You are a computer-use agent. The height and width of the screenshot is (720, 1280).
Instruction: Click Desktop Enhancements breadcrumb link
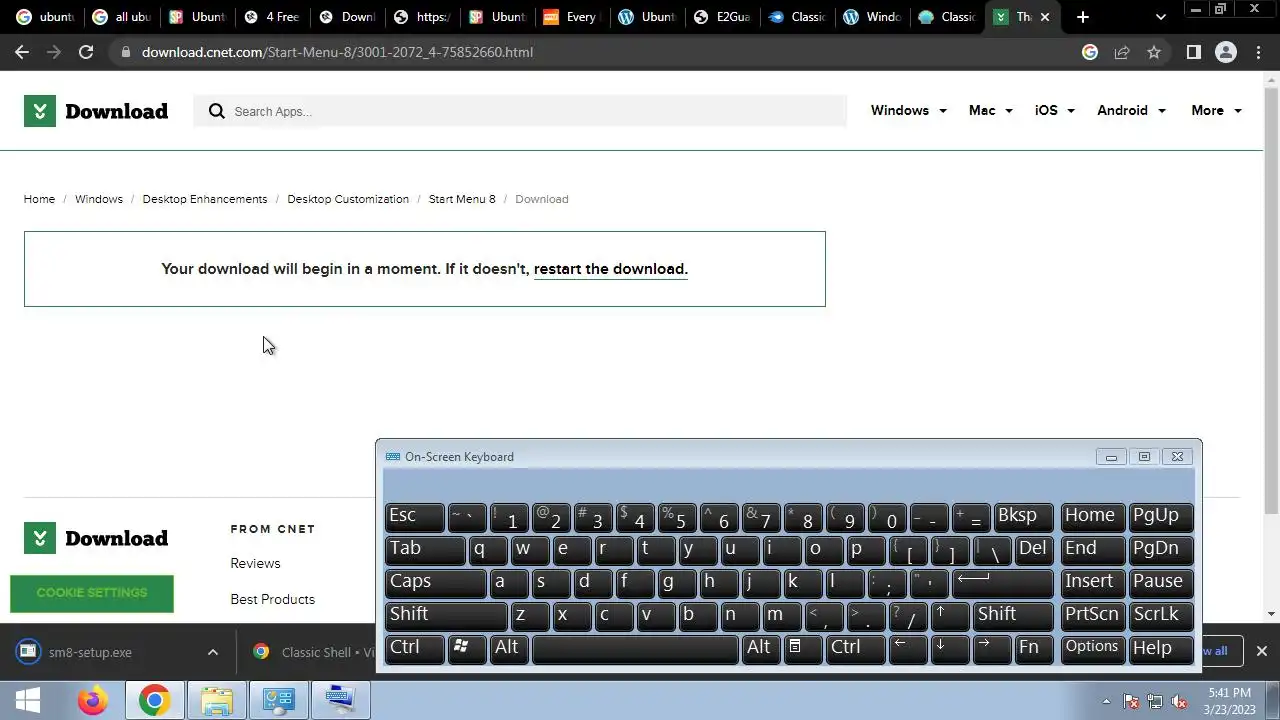tap(205, 199)
